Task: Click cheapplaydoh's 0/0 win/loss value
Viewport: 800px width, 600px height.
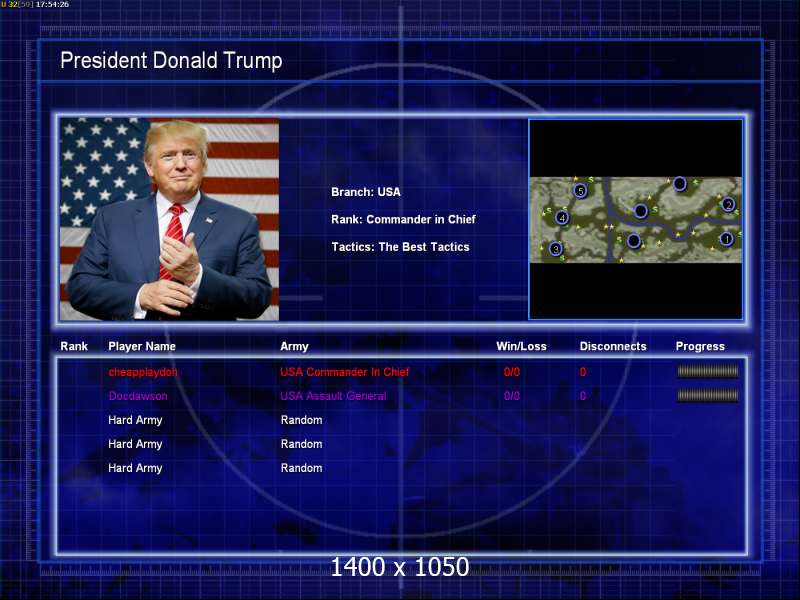Action: (512, 372)
